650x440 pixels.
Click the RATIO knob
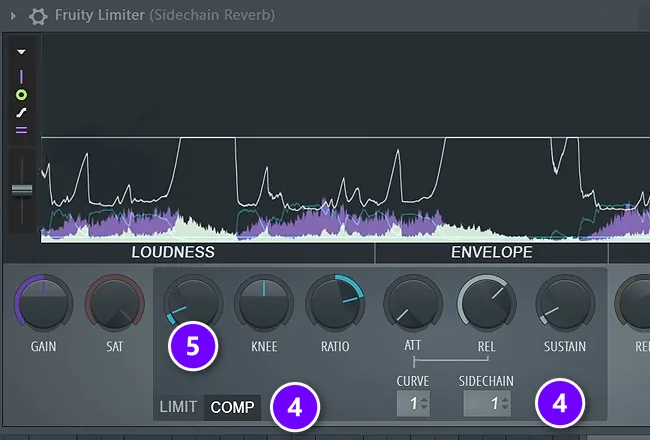335,303
